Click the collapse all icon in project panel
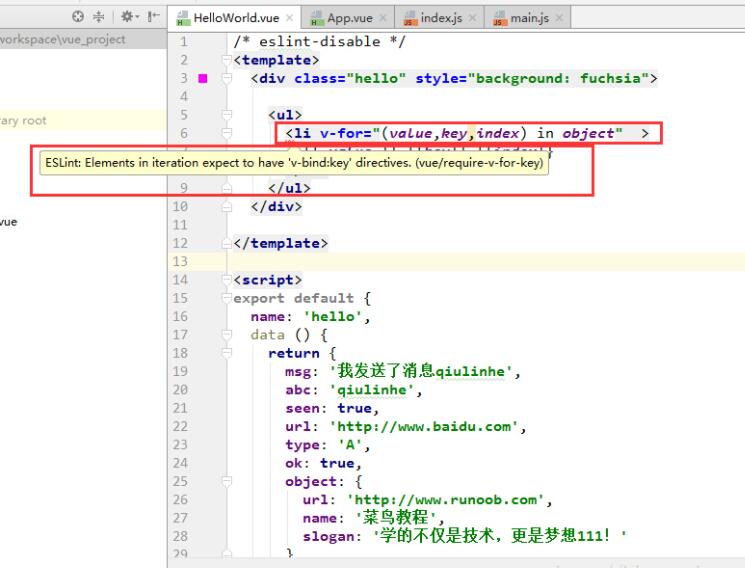The image size is (745, 568). 98,17
